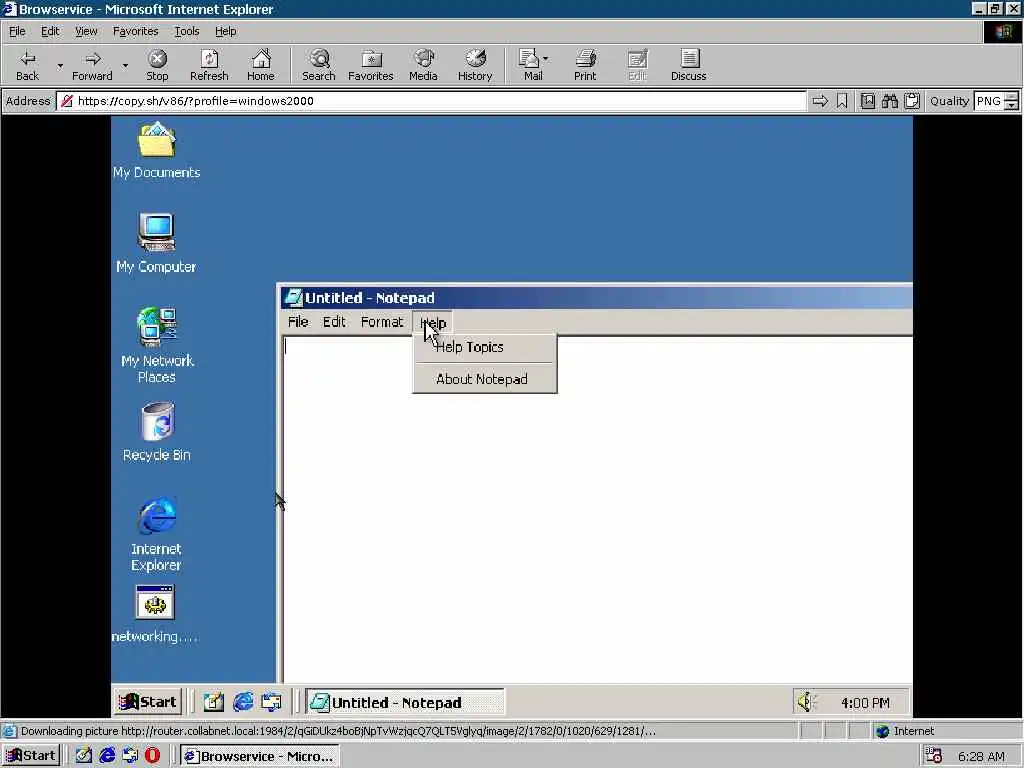Open the Media toolbar pane

click(x=423, y=65)
